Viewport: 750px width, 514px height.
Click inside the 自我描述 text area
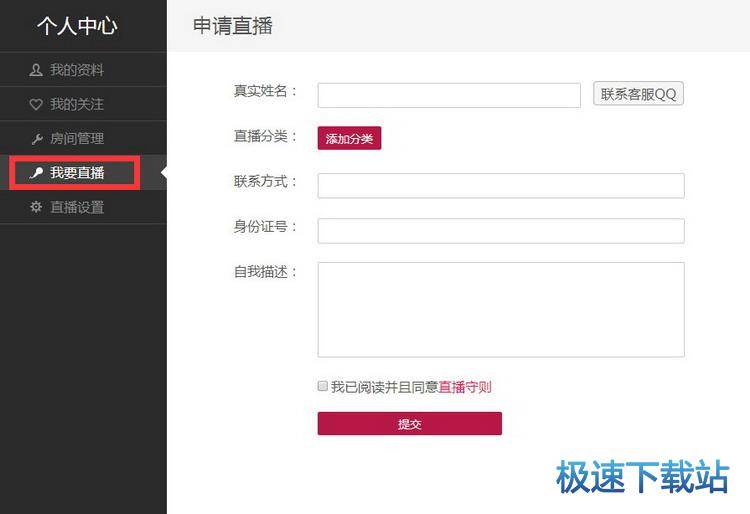tap(501, 309)
